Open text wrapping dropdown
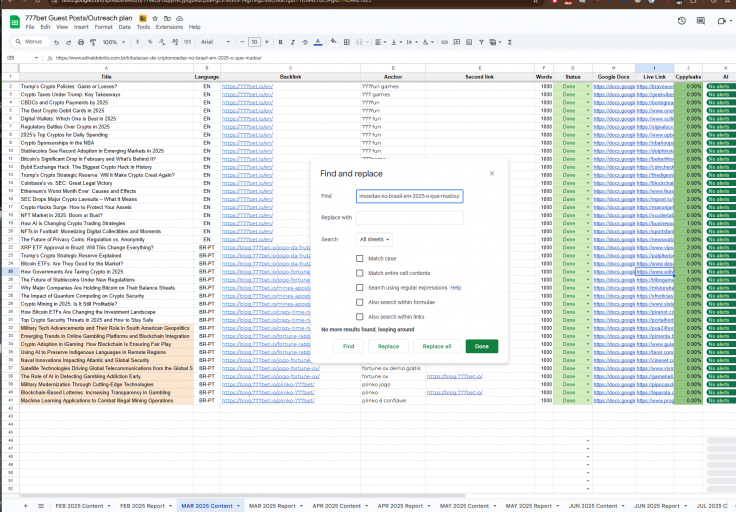This screenshot has height=512, width=736. pyautogui.click(x=411, y=42)
